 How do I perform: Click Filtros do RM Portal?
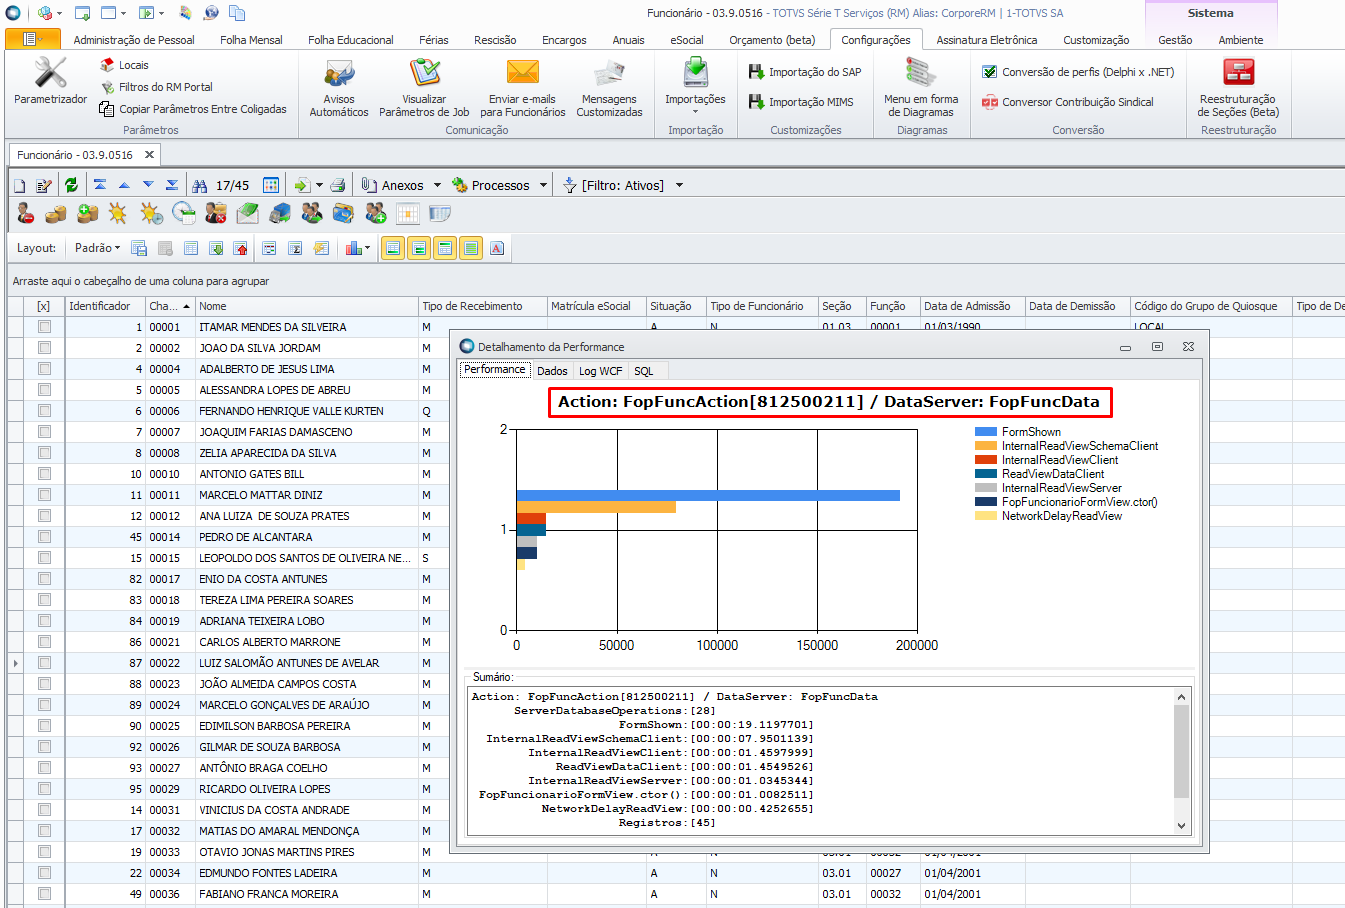pos(156,87)
